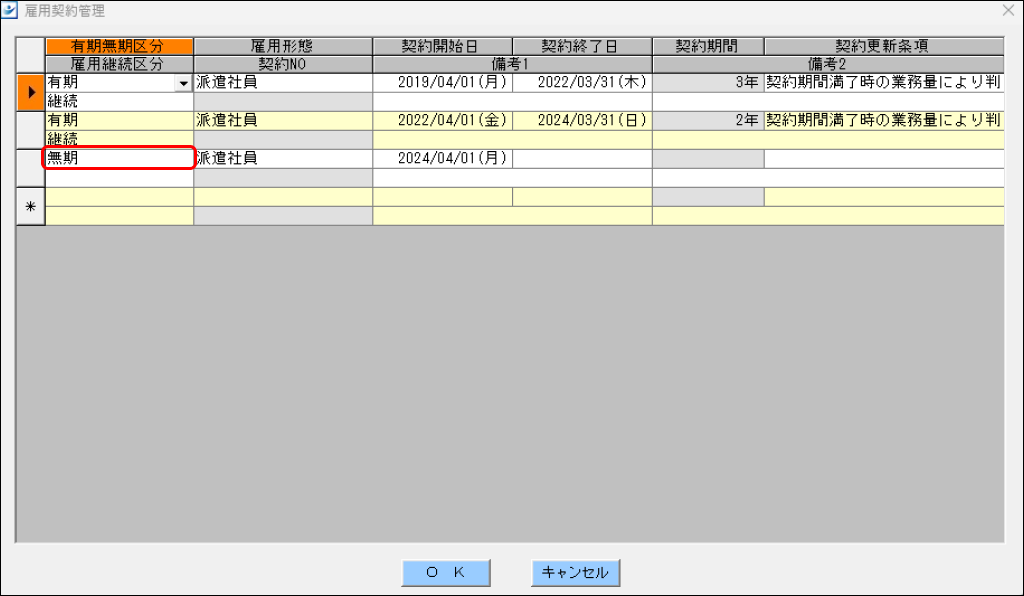Open the 有期 dropdown arrow in the first row
The width and height of the screenshot is (1024, 596).
point(184,84)
